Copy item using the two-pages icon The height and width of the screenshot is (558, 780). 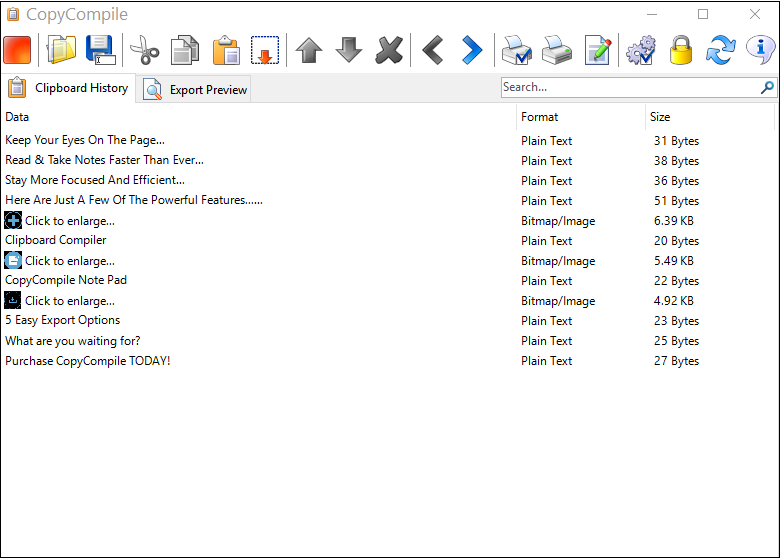185,50
